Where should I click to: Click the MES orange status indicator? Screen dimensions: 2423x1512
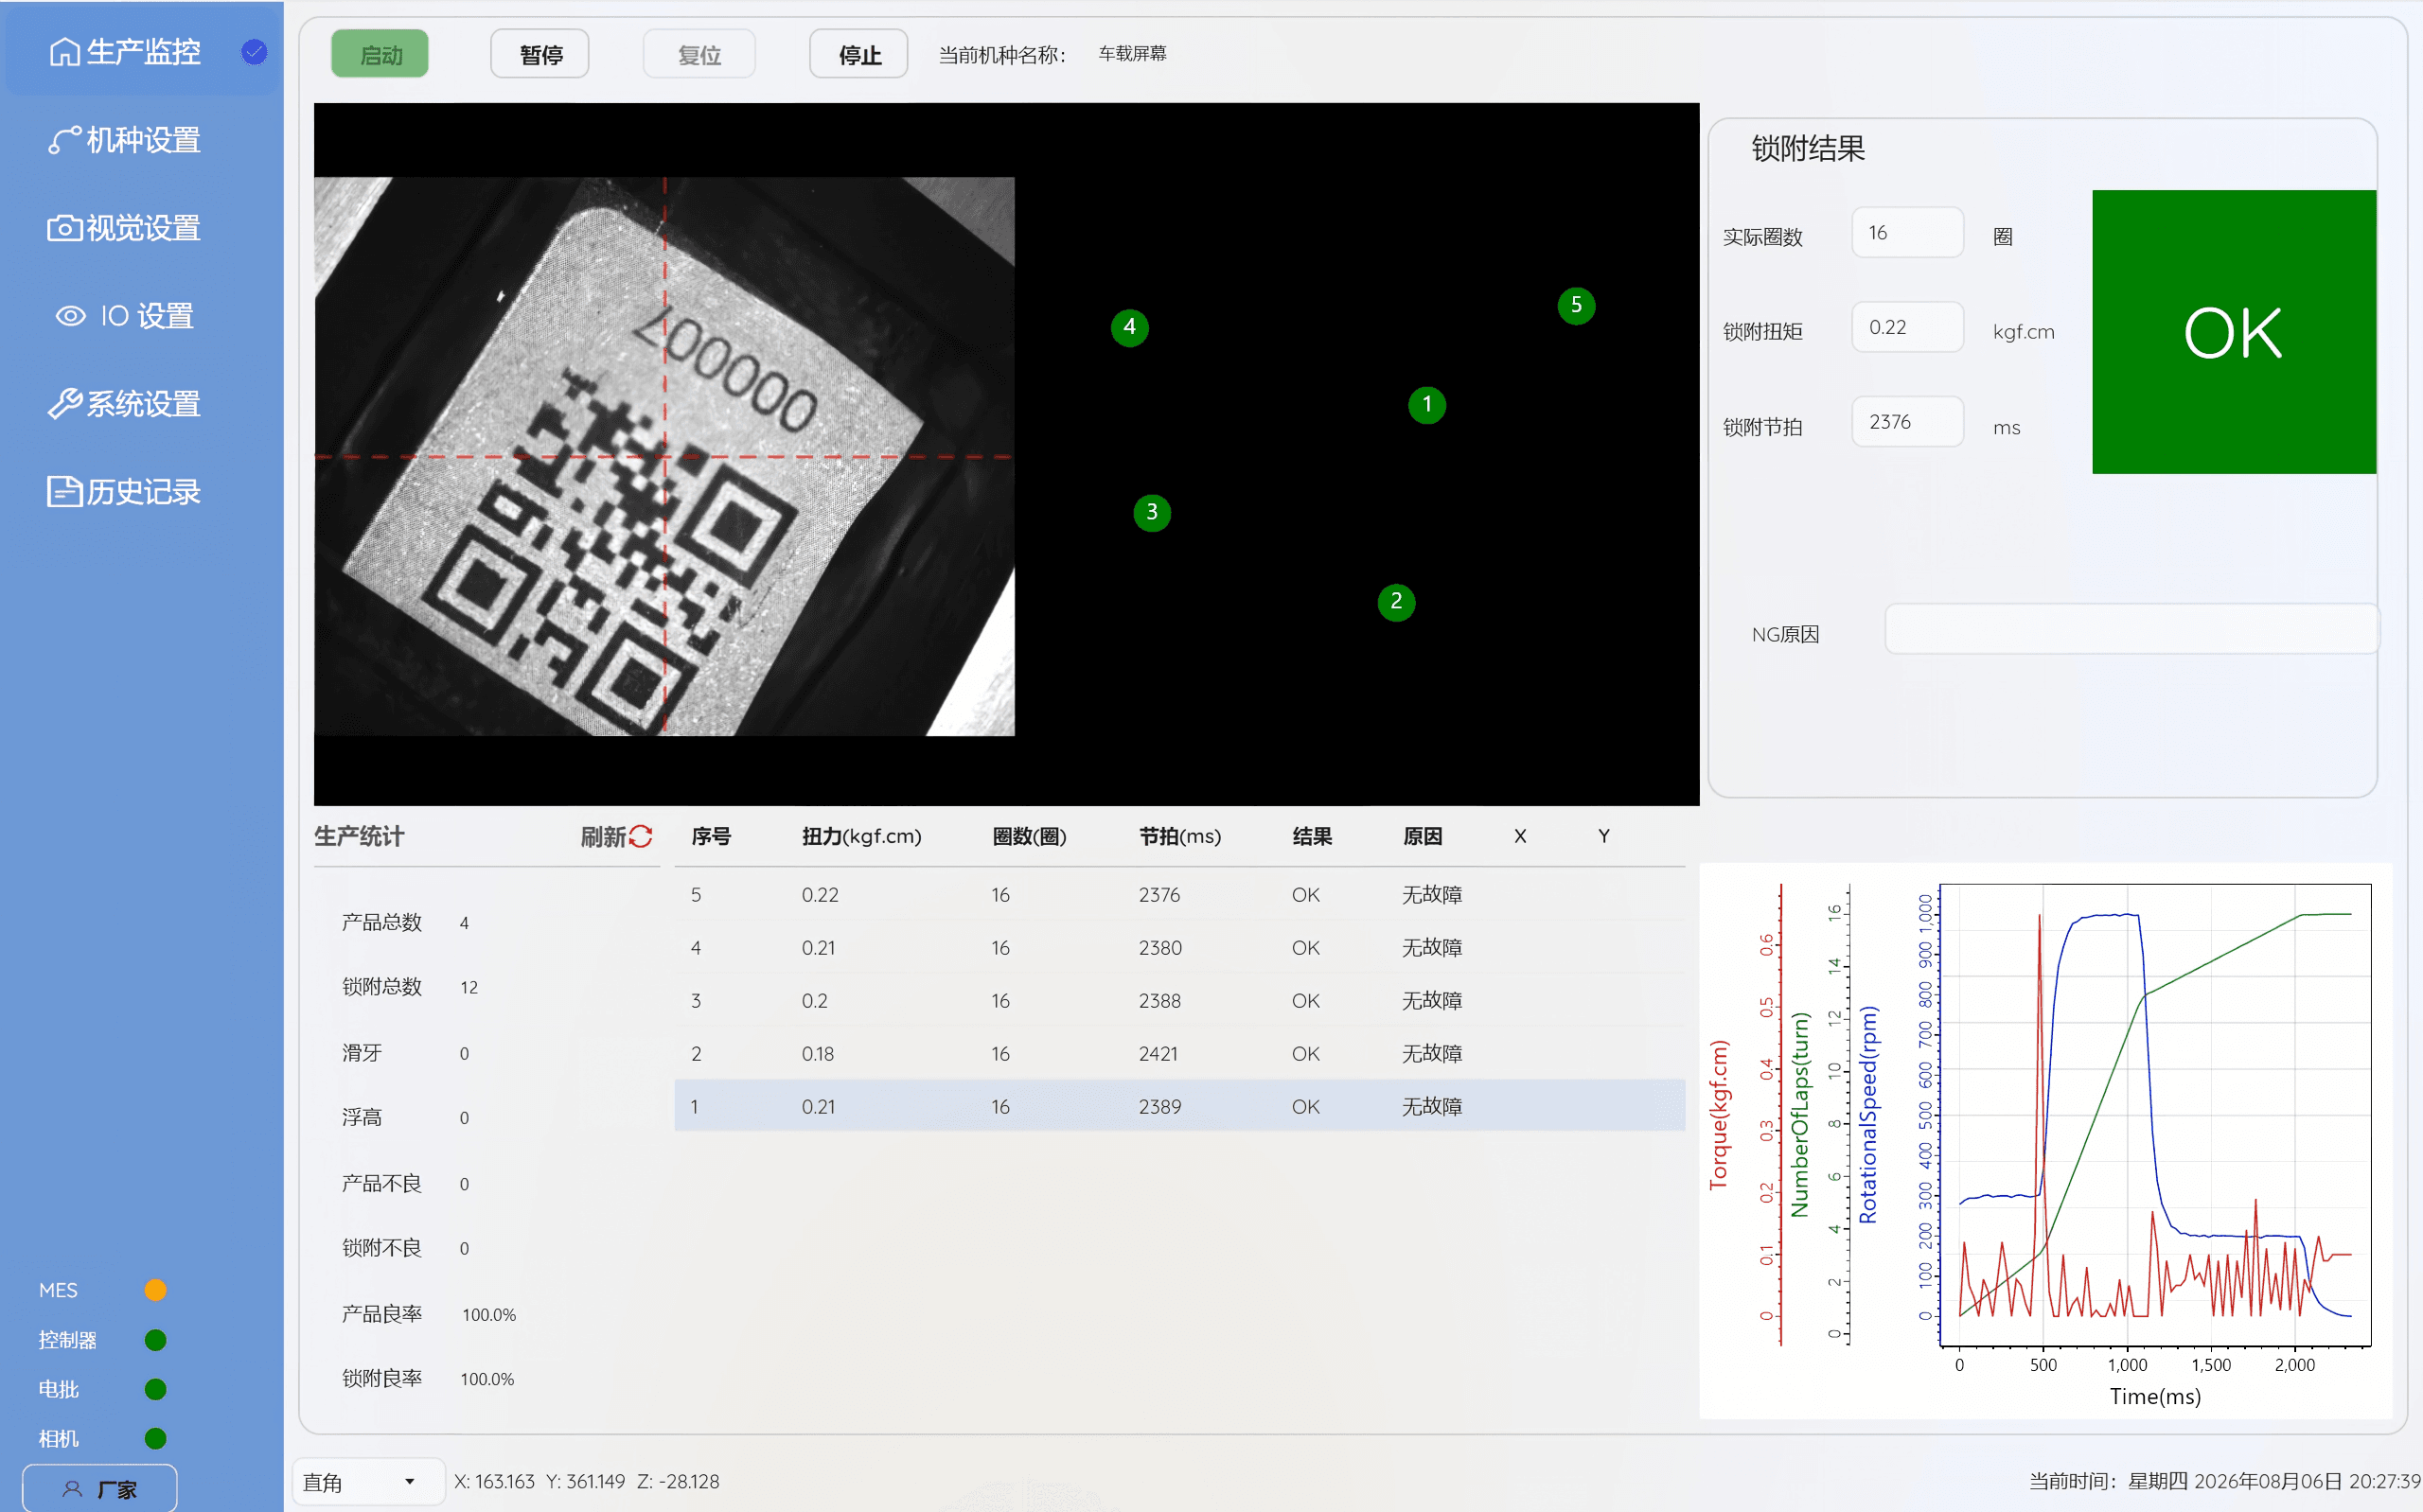155,1290
